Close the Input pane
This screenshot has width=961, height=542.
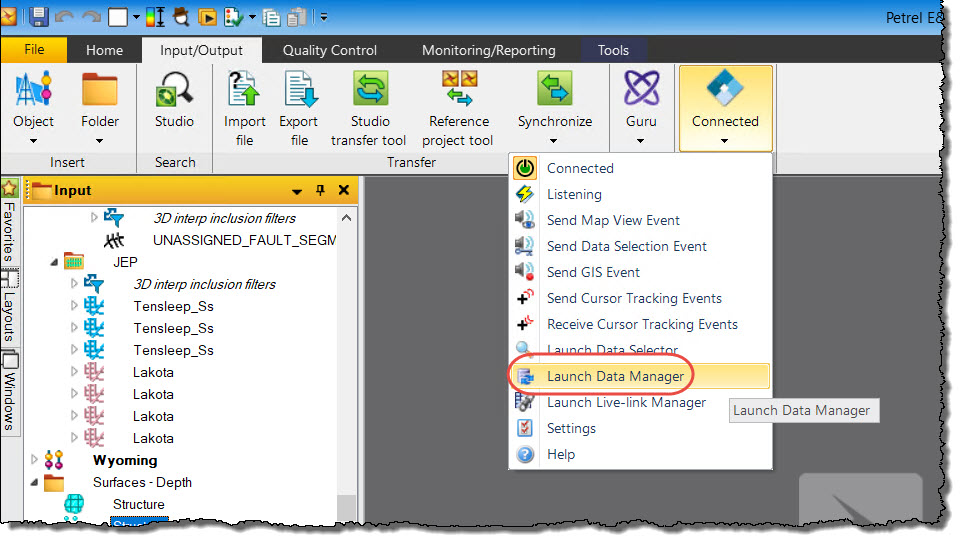[x=344, y=190]
